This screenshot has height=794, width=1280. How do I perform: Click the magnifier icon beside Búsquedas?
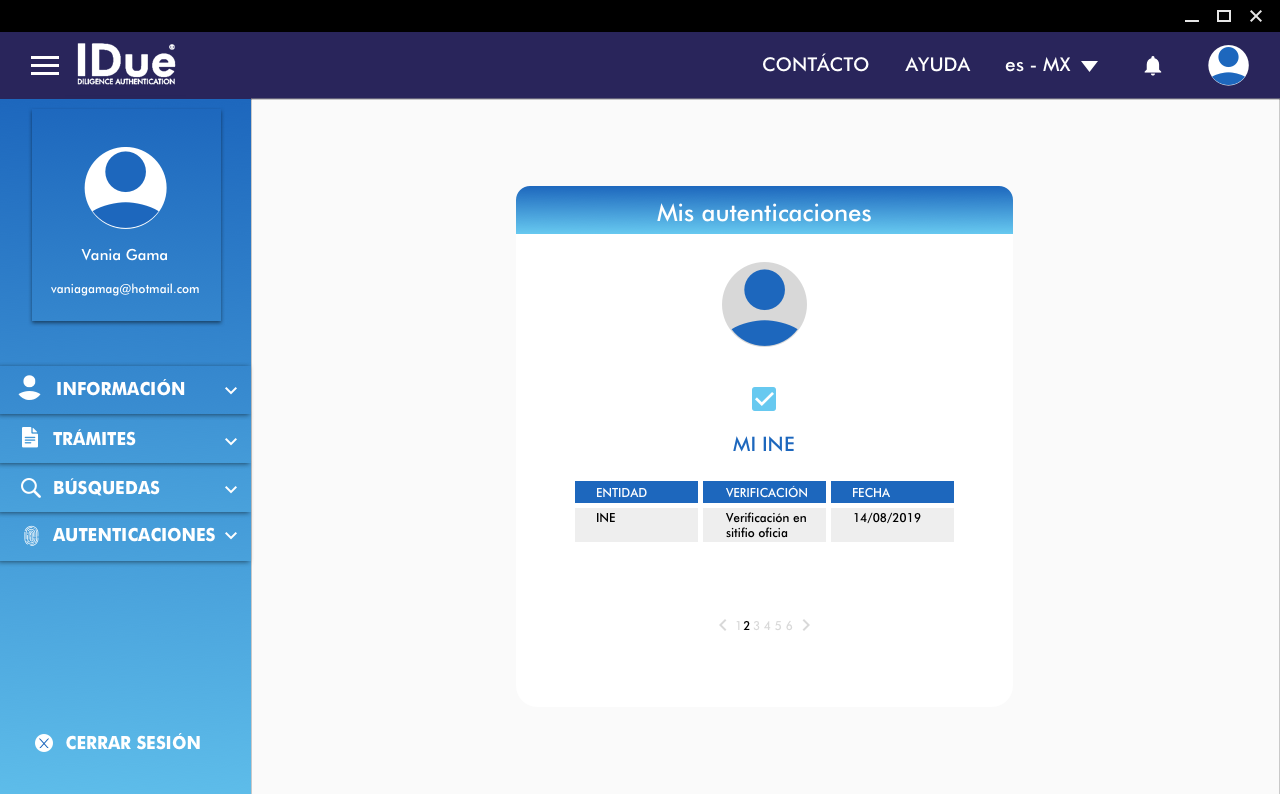[31, 488]
